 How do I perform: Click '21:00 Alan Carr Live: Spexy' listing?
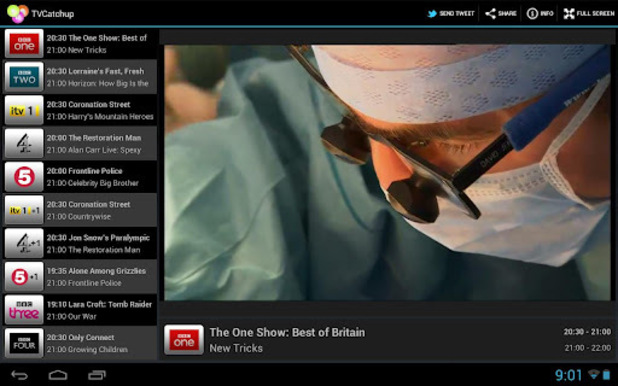pos(94,150)
